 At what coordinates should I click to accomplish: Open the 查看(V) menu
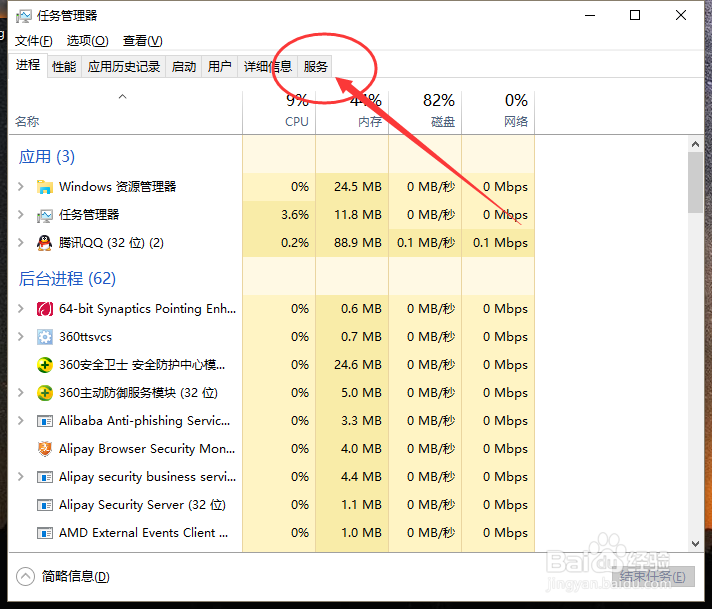(x=143, y=41)
